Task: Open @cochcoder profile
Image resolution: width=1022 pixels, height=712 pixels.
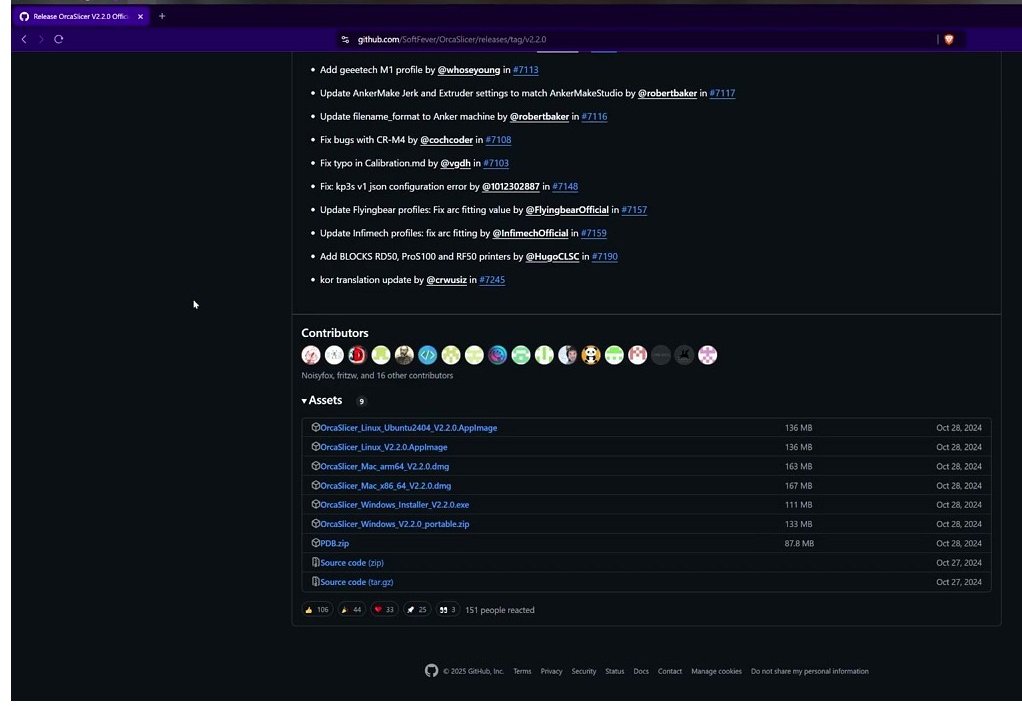Action: pos(446,140)
